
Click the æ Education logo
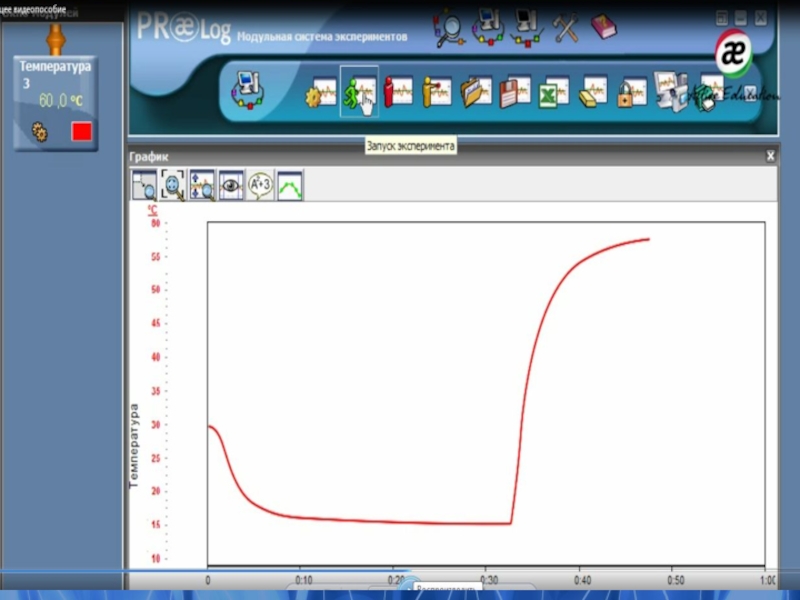coord(734,53)
